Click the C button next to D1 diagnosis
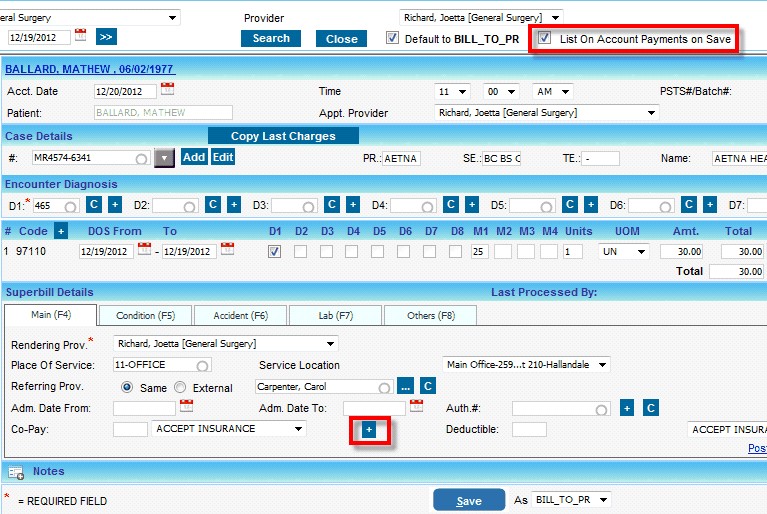This screenshot has width=767, height=514. (x=93, y=205)
